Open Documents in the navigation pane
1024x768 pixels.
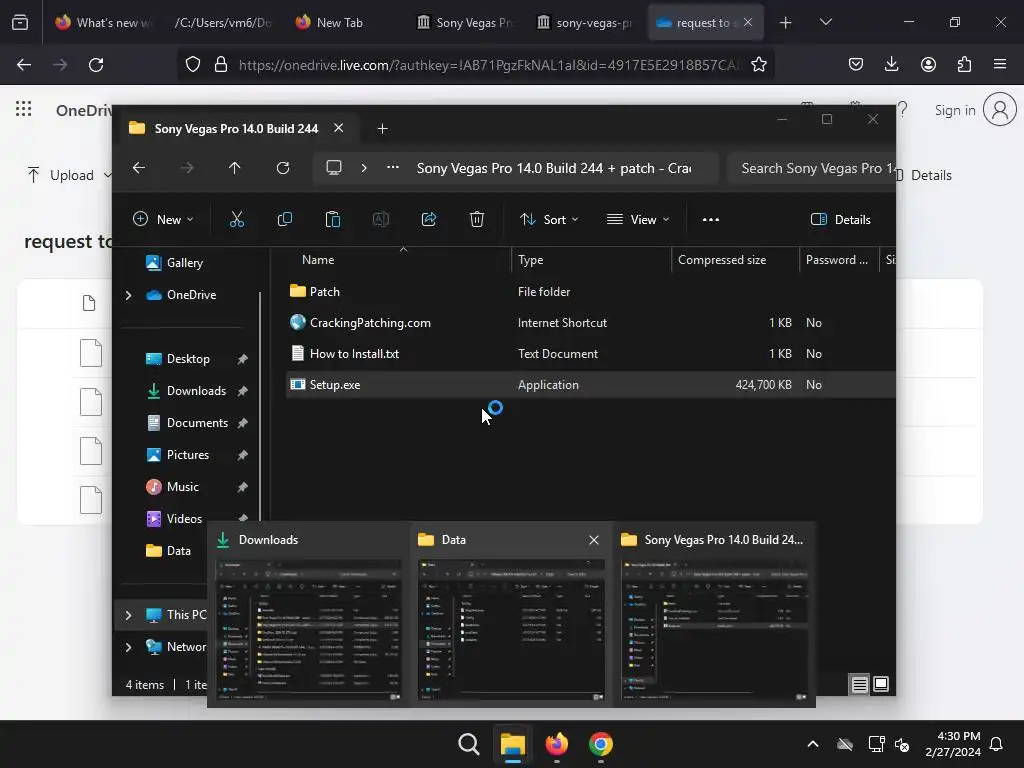[x=197, y=423]
